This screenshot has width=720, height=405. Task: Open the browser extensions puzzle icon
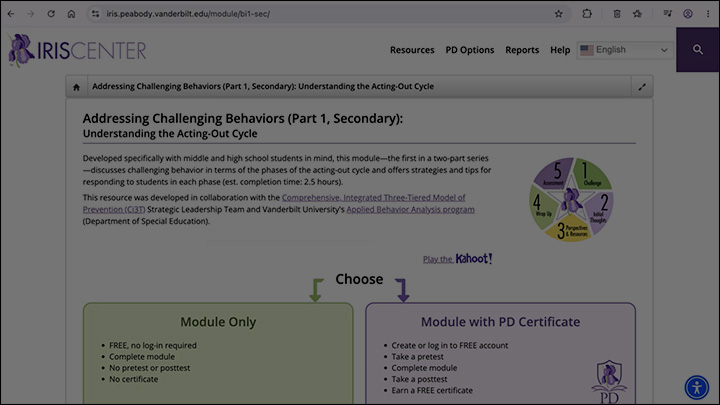pos(587,14)
